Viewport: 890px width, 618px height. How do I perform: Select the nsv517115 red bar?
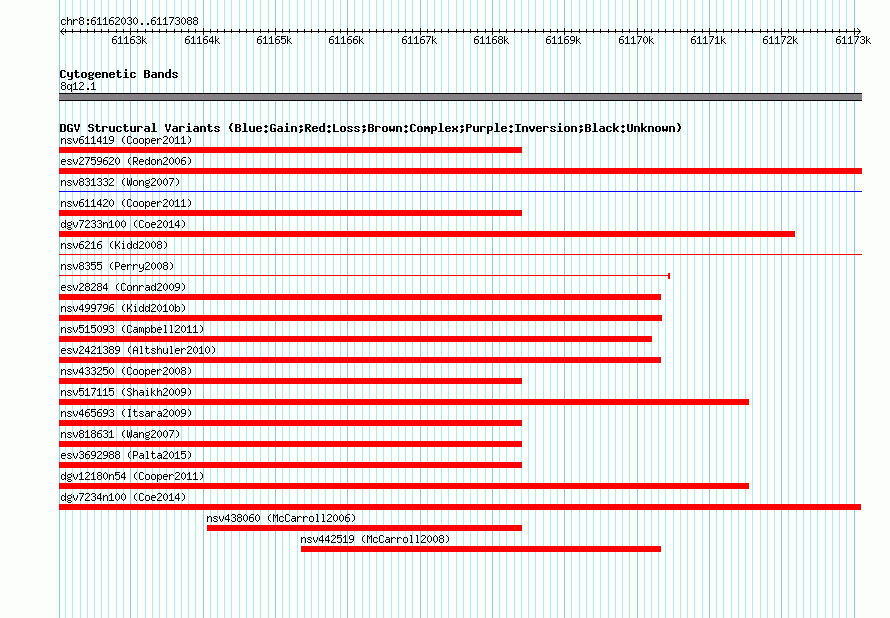tap(404, 402)
